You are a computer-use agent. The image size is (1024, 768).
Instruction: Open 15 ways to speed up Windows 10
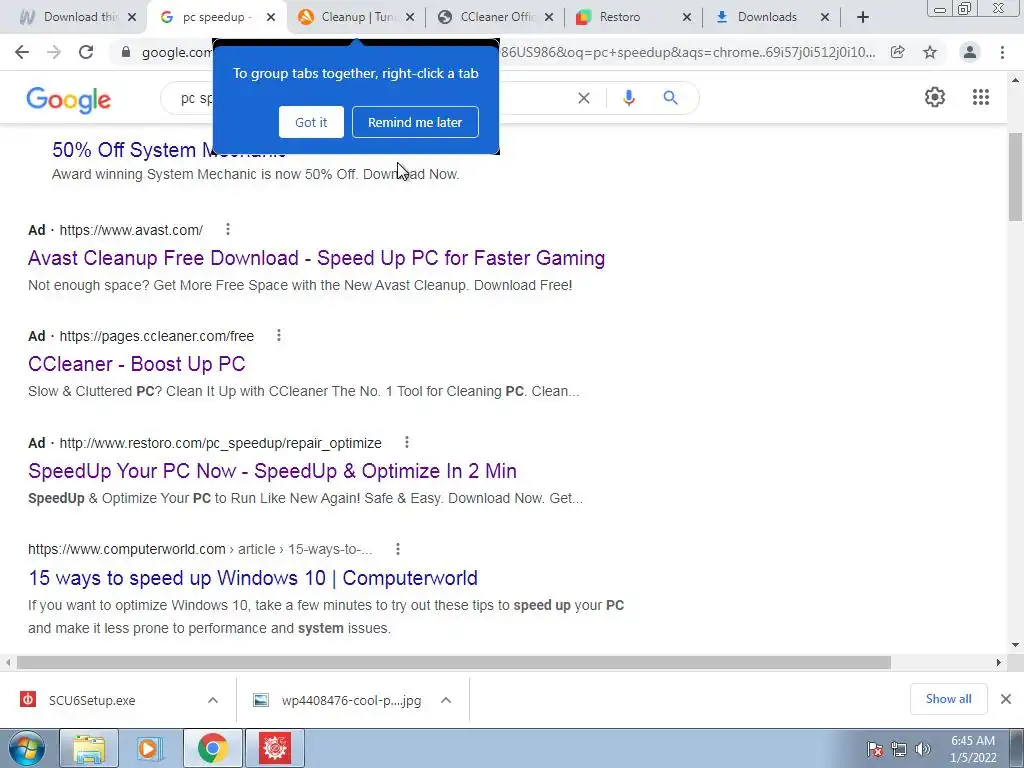tap(253, 578)
